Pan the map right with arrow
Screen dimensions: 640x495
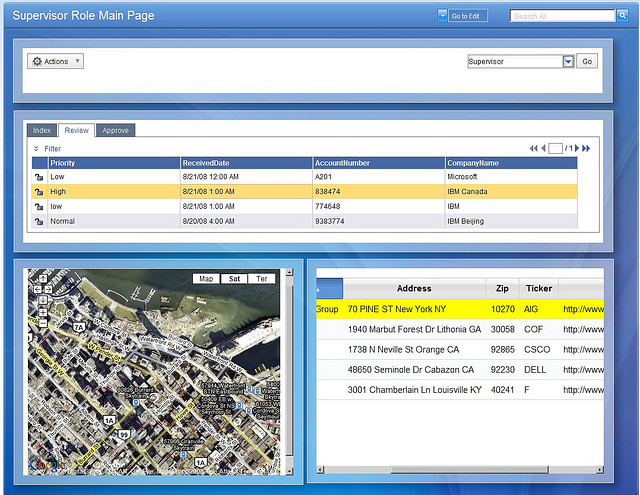[48, 289]
